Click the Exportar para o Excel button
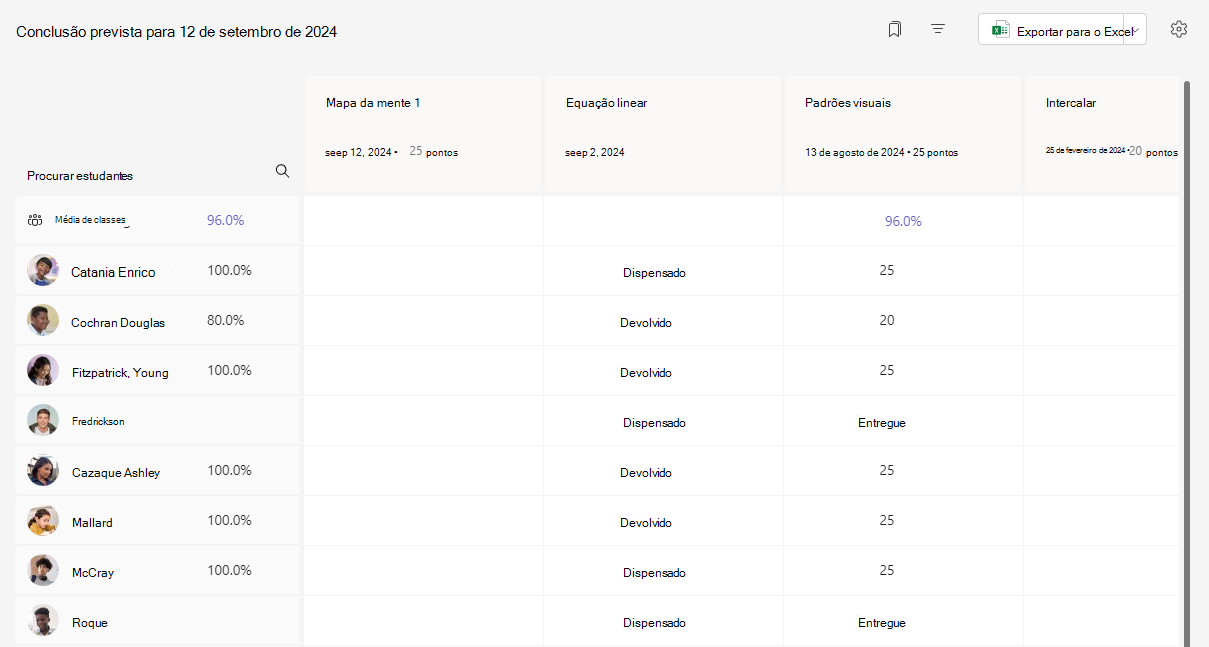1209x647 pixels. click(x=1062, y=30)
